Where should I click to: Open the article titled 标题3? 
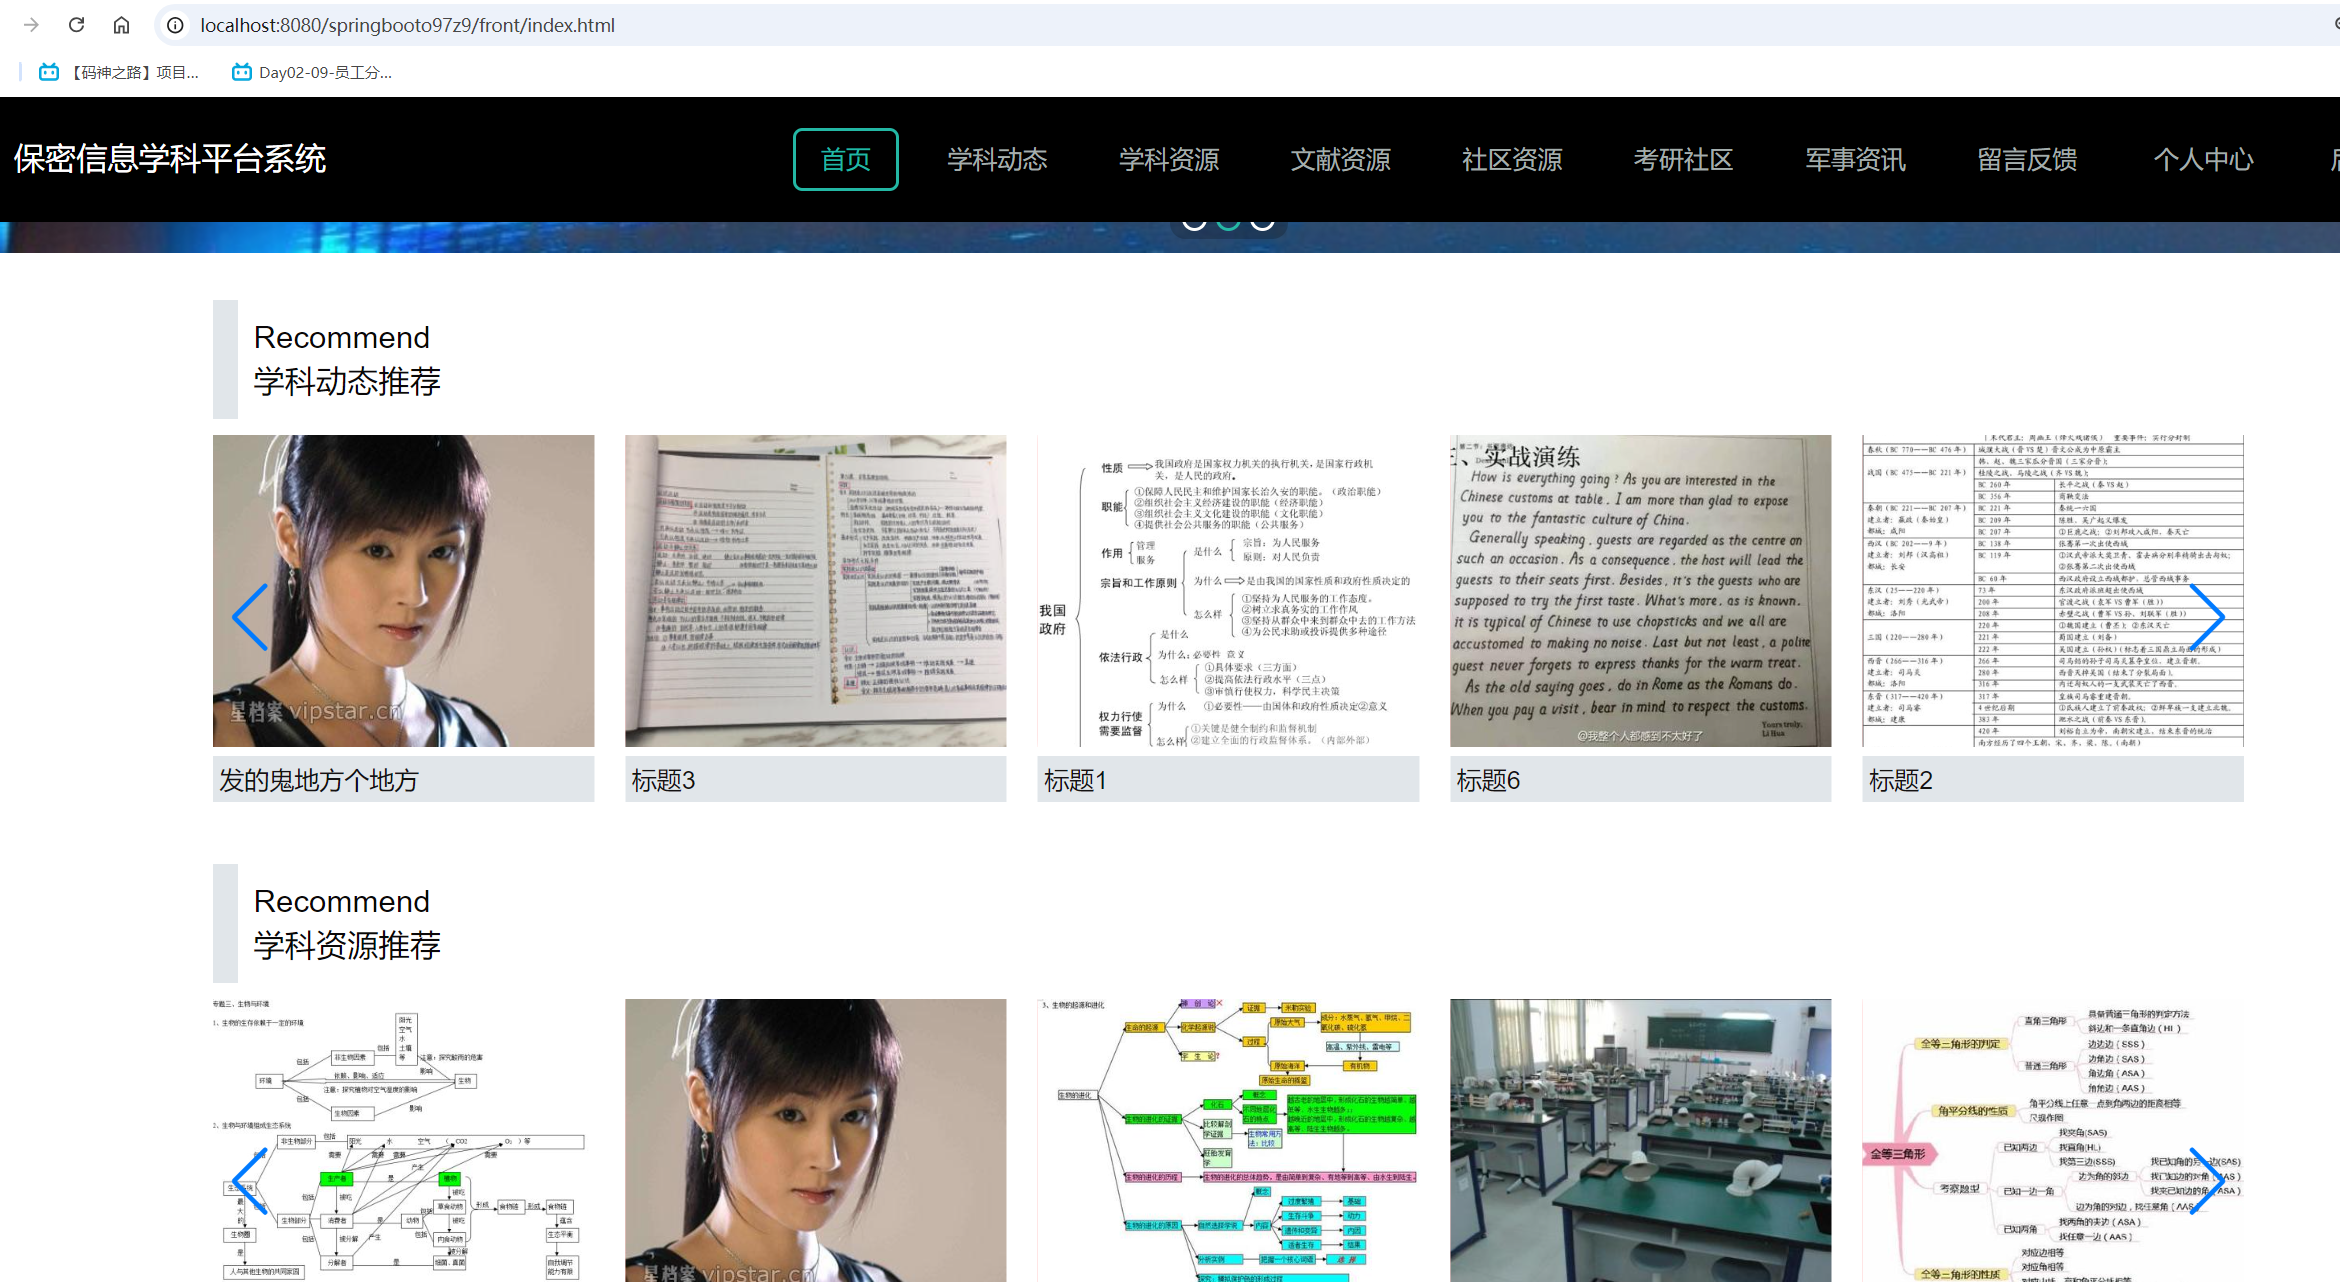tap(663, 781)
